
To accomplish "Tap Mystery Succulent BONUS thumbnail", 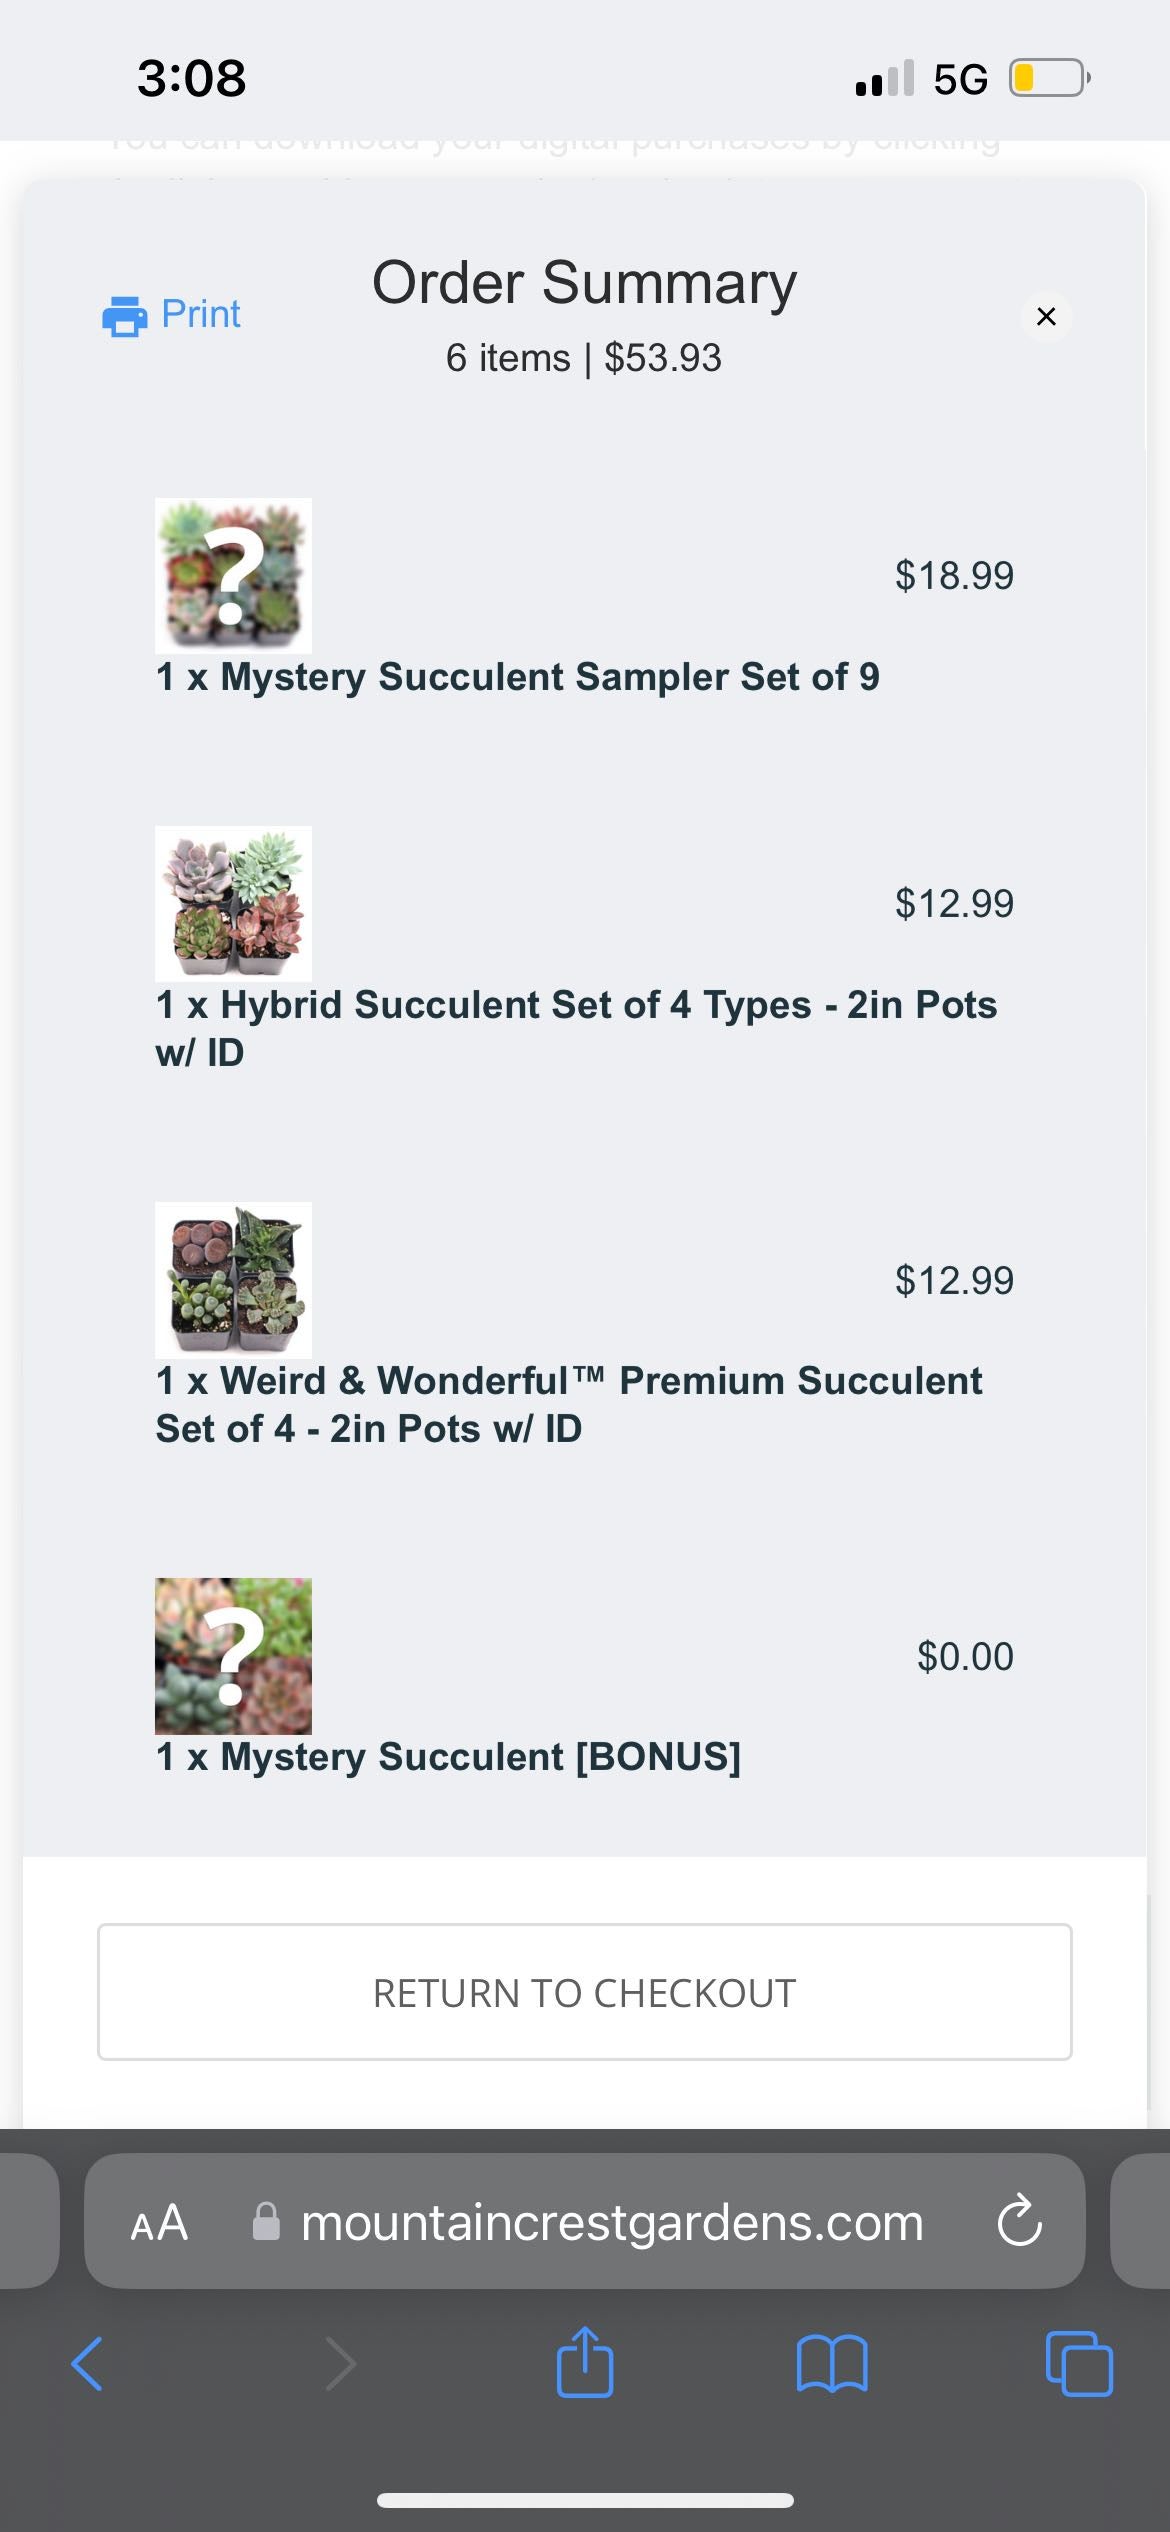I will pos(233,1656).
